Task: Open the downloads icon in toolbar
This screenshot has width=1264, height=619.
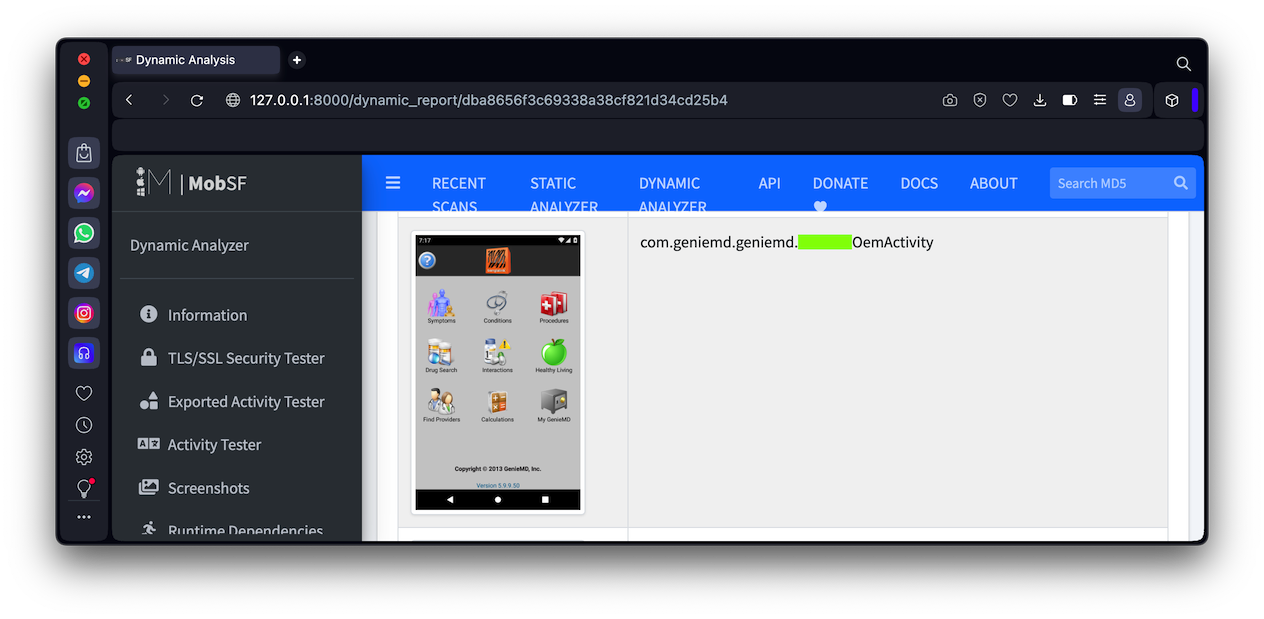Action: (x=1040, y=100)
